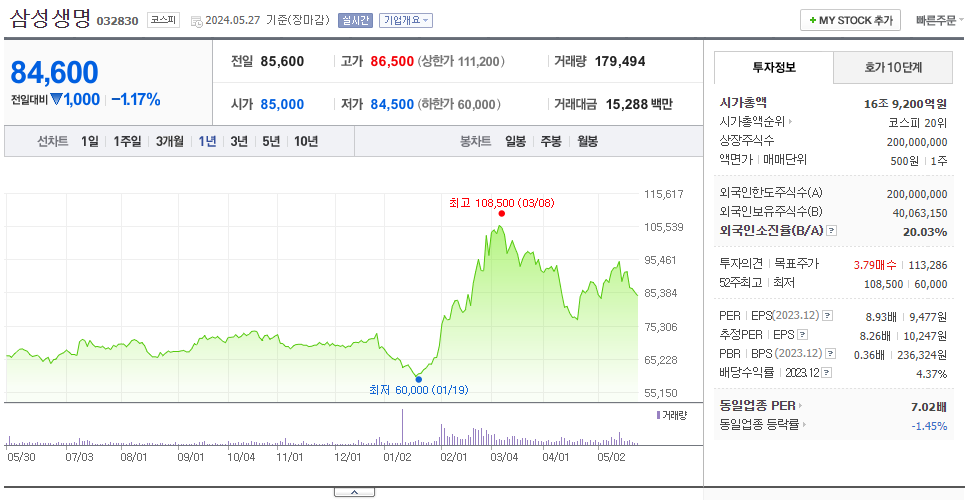The height and width of the screenshot is (500, 968).
Task: Click the 저가 84,500 value
Action: pos(392,105)
